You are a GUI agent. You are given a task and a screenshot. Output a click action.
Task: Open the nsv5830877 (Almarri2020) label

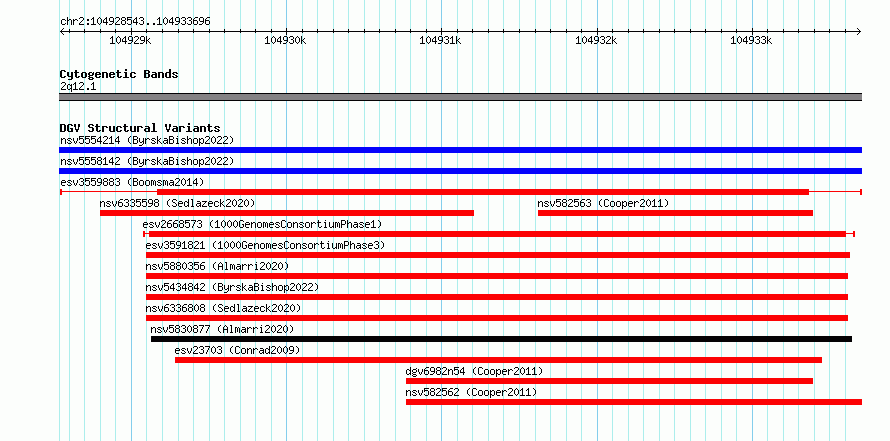pos(222,329)
